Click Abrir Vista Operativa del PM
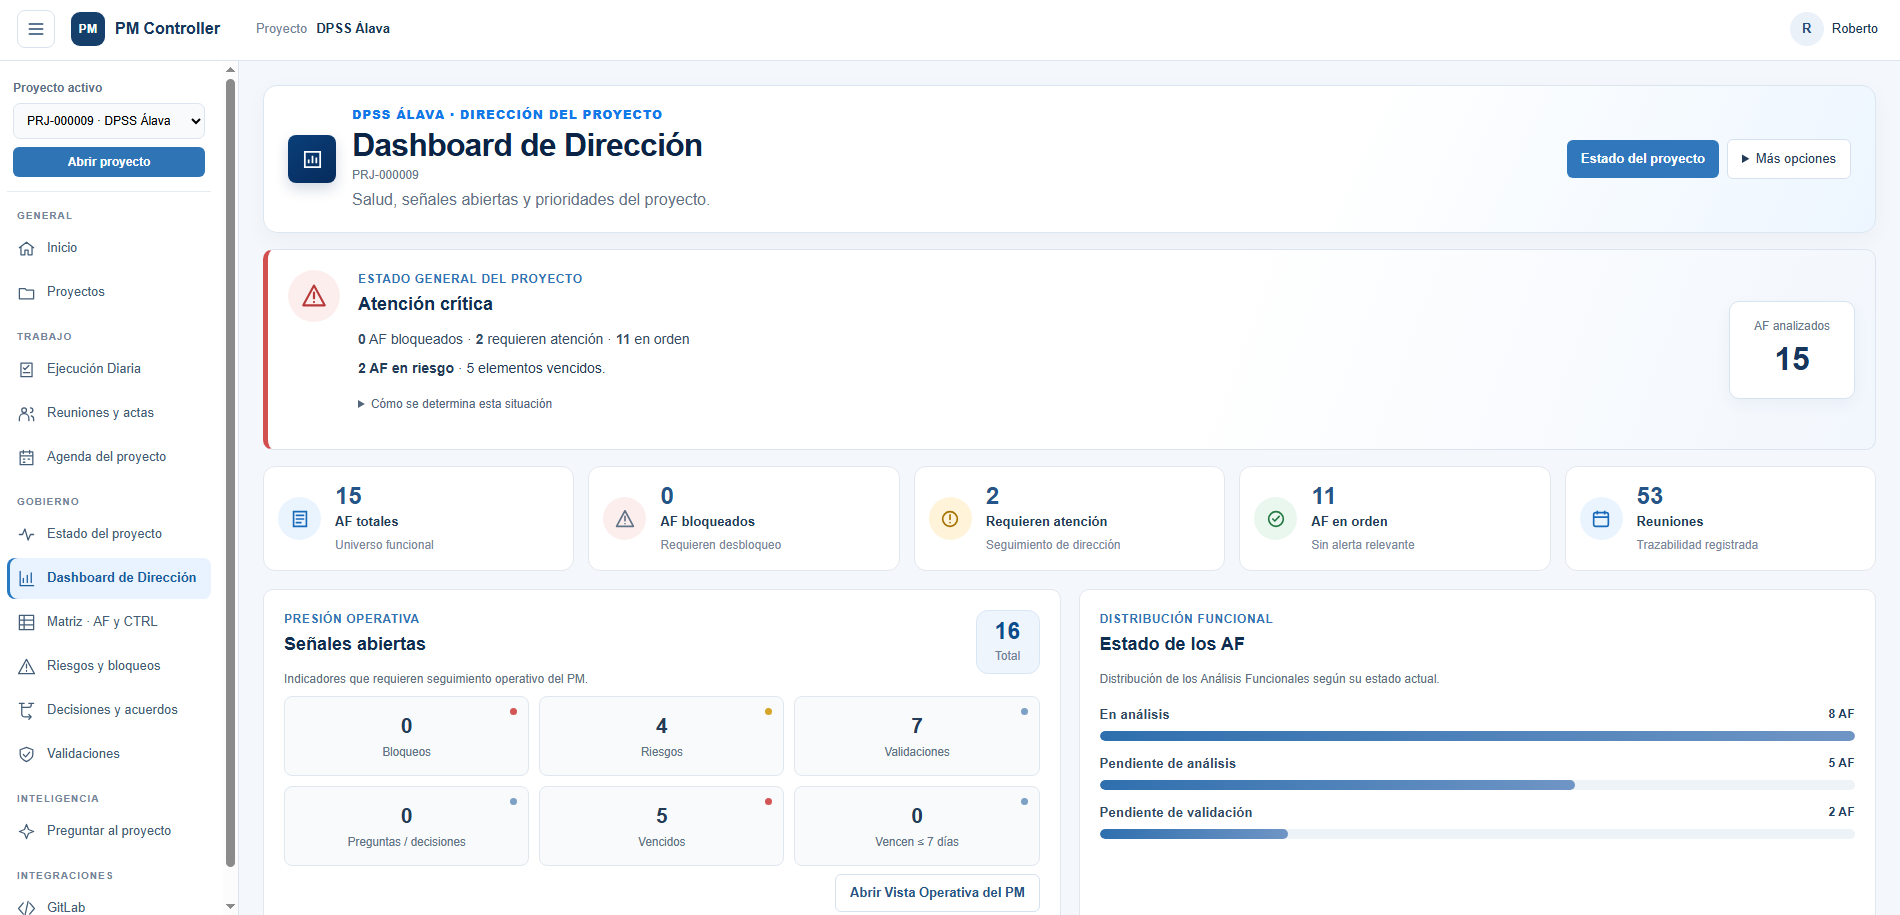Screen dimensions: 1900x915 pos(937,893)
